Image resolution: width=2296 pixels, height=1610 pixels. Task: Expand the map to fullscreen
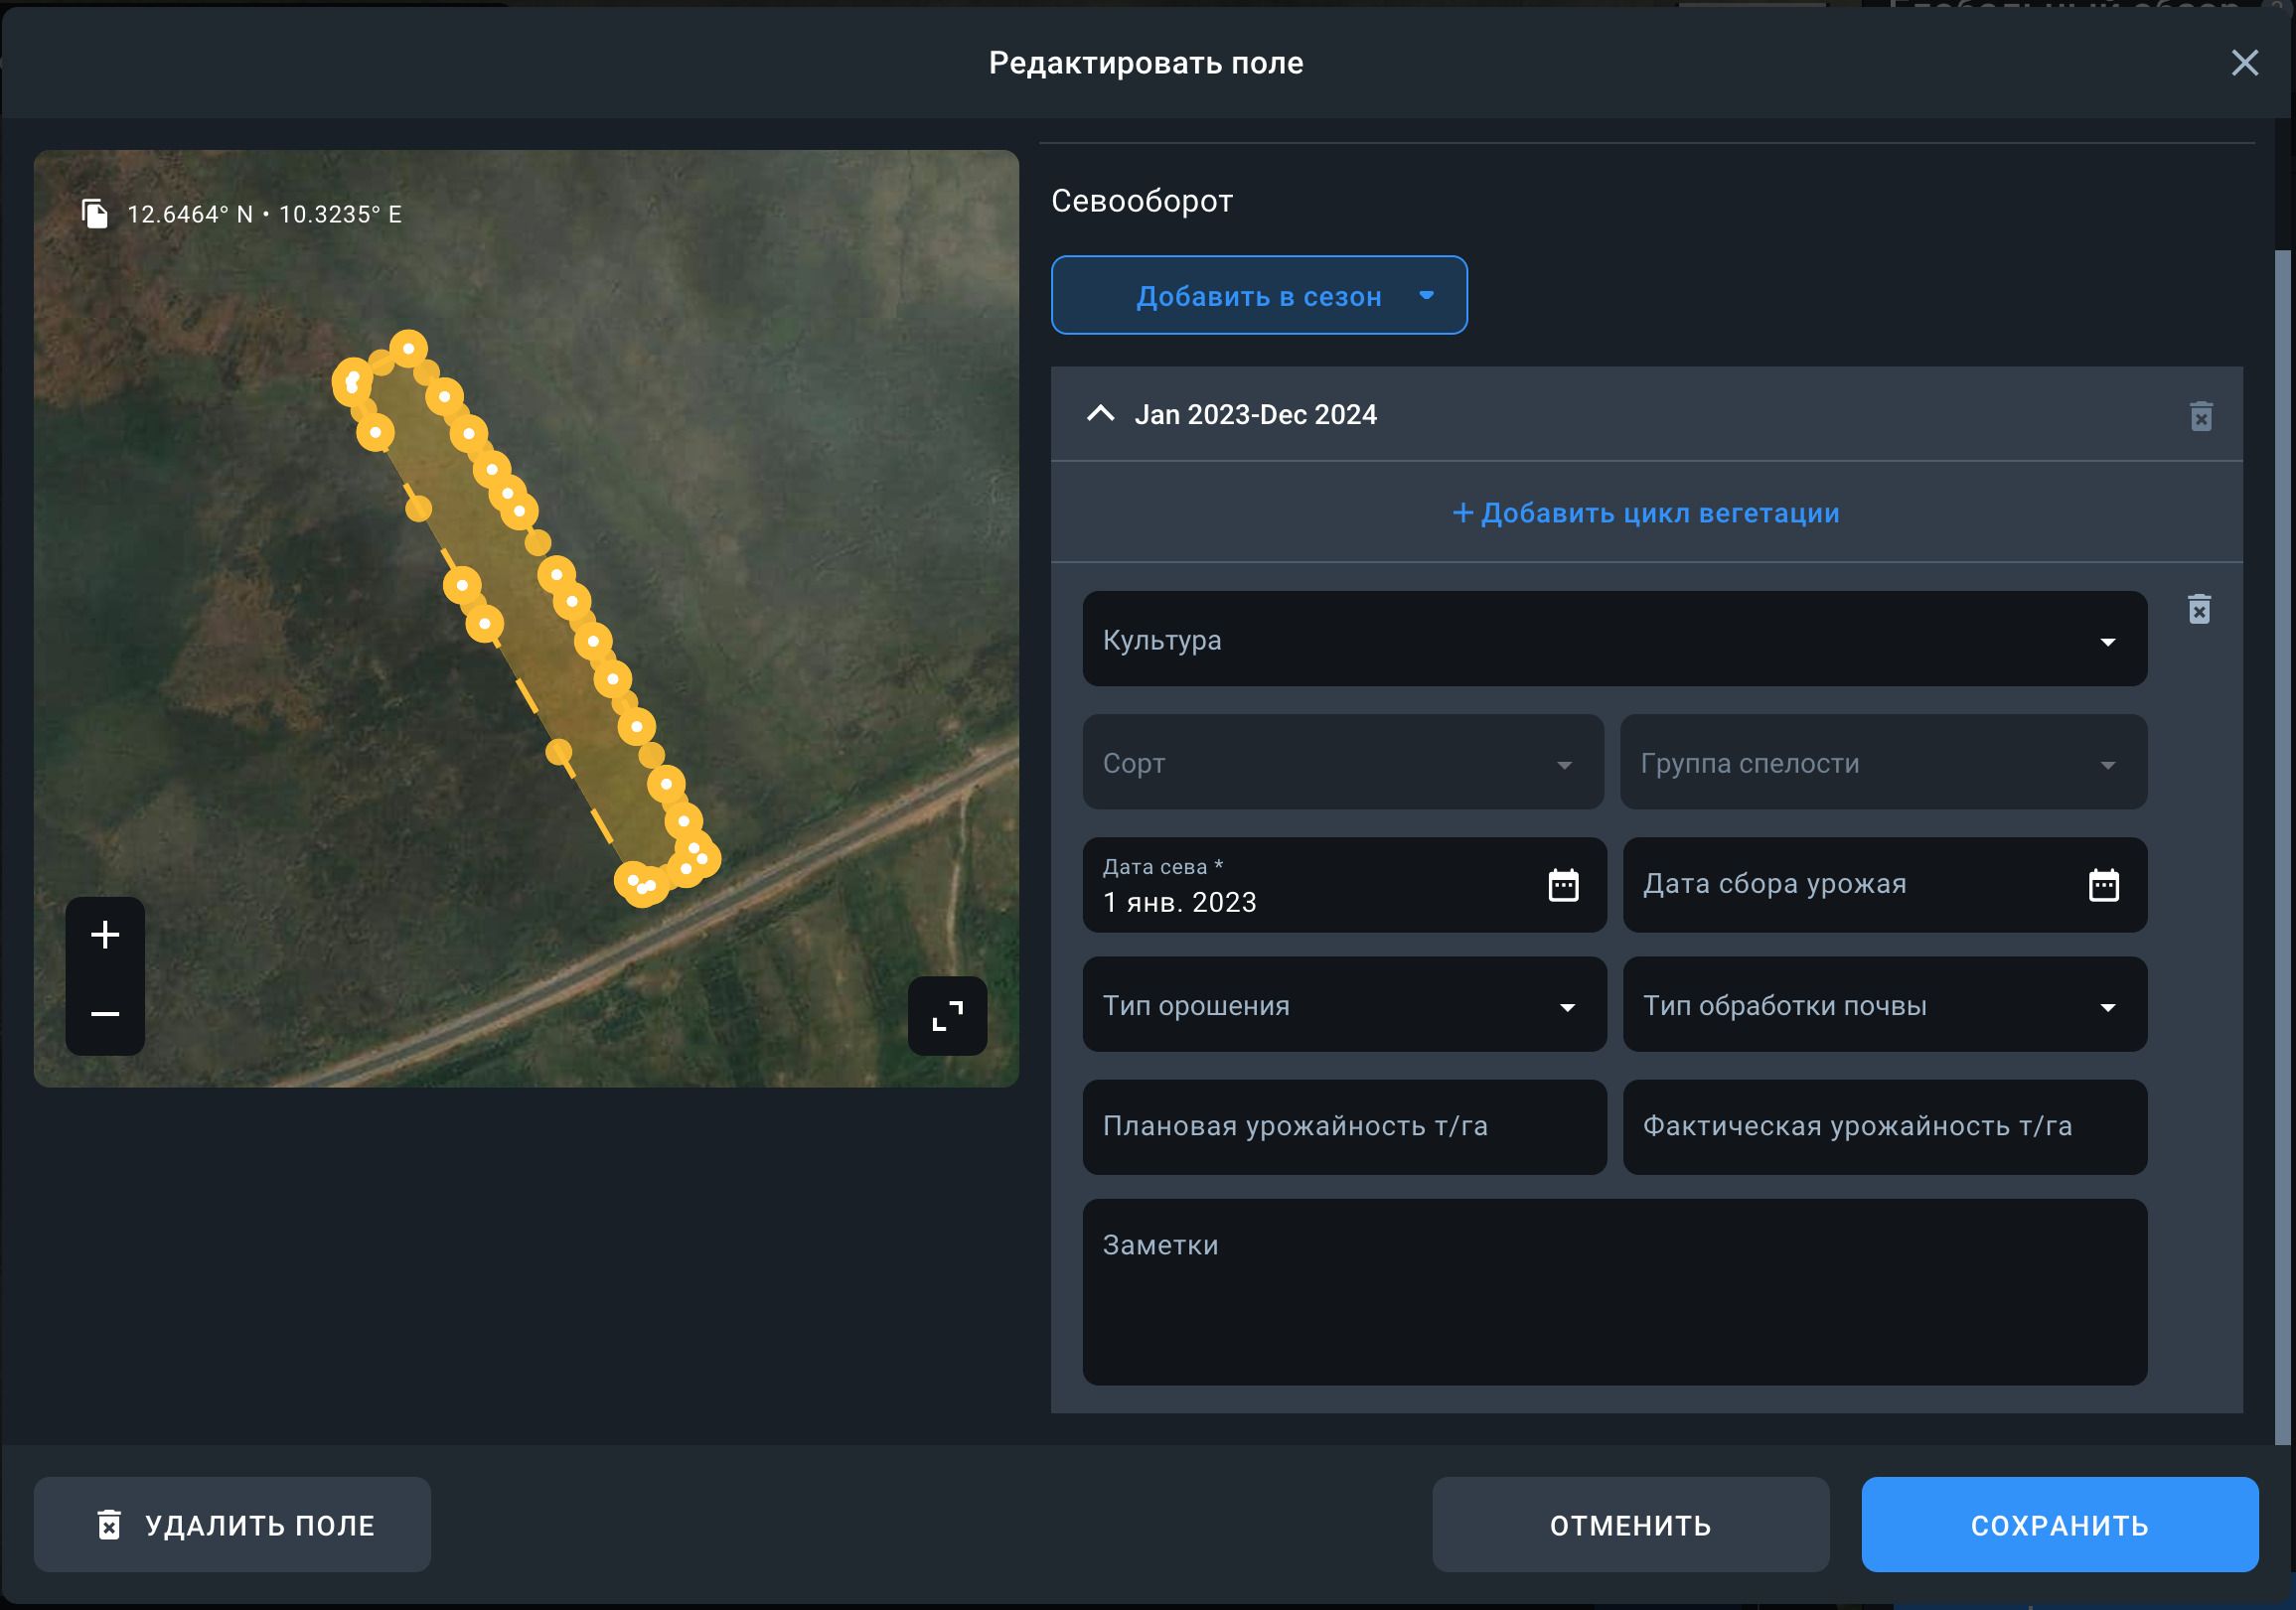[x=946, y=1015]
